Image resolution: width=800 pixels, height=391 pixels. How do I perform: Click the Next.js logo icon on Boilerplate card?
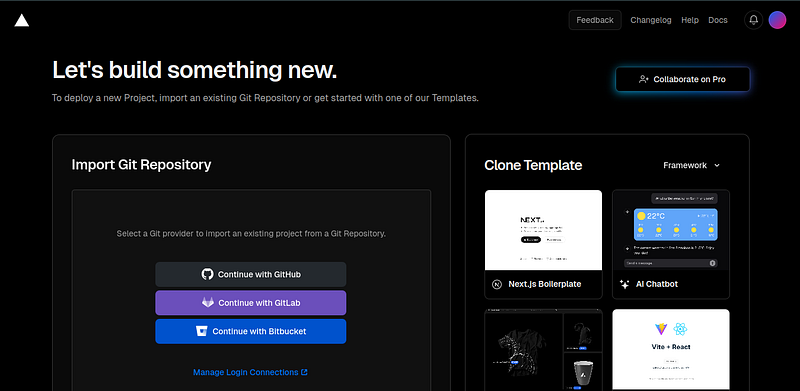point(497,284)
